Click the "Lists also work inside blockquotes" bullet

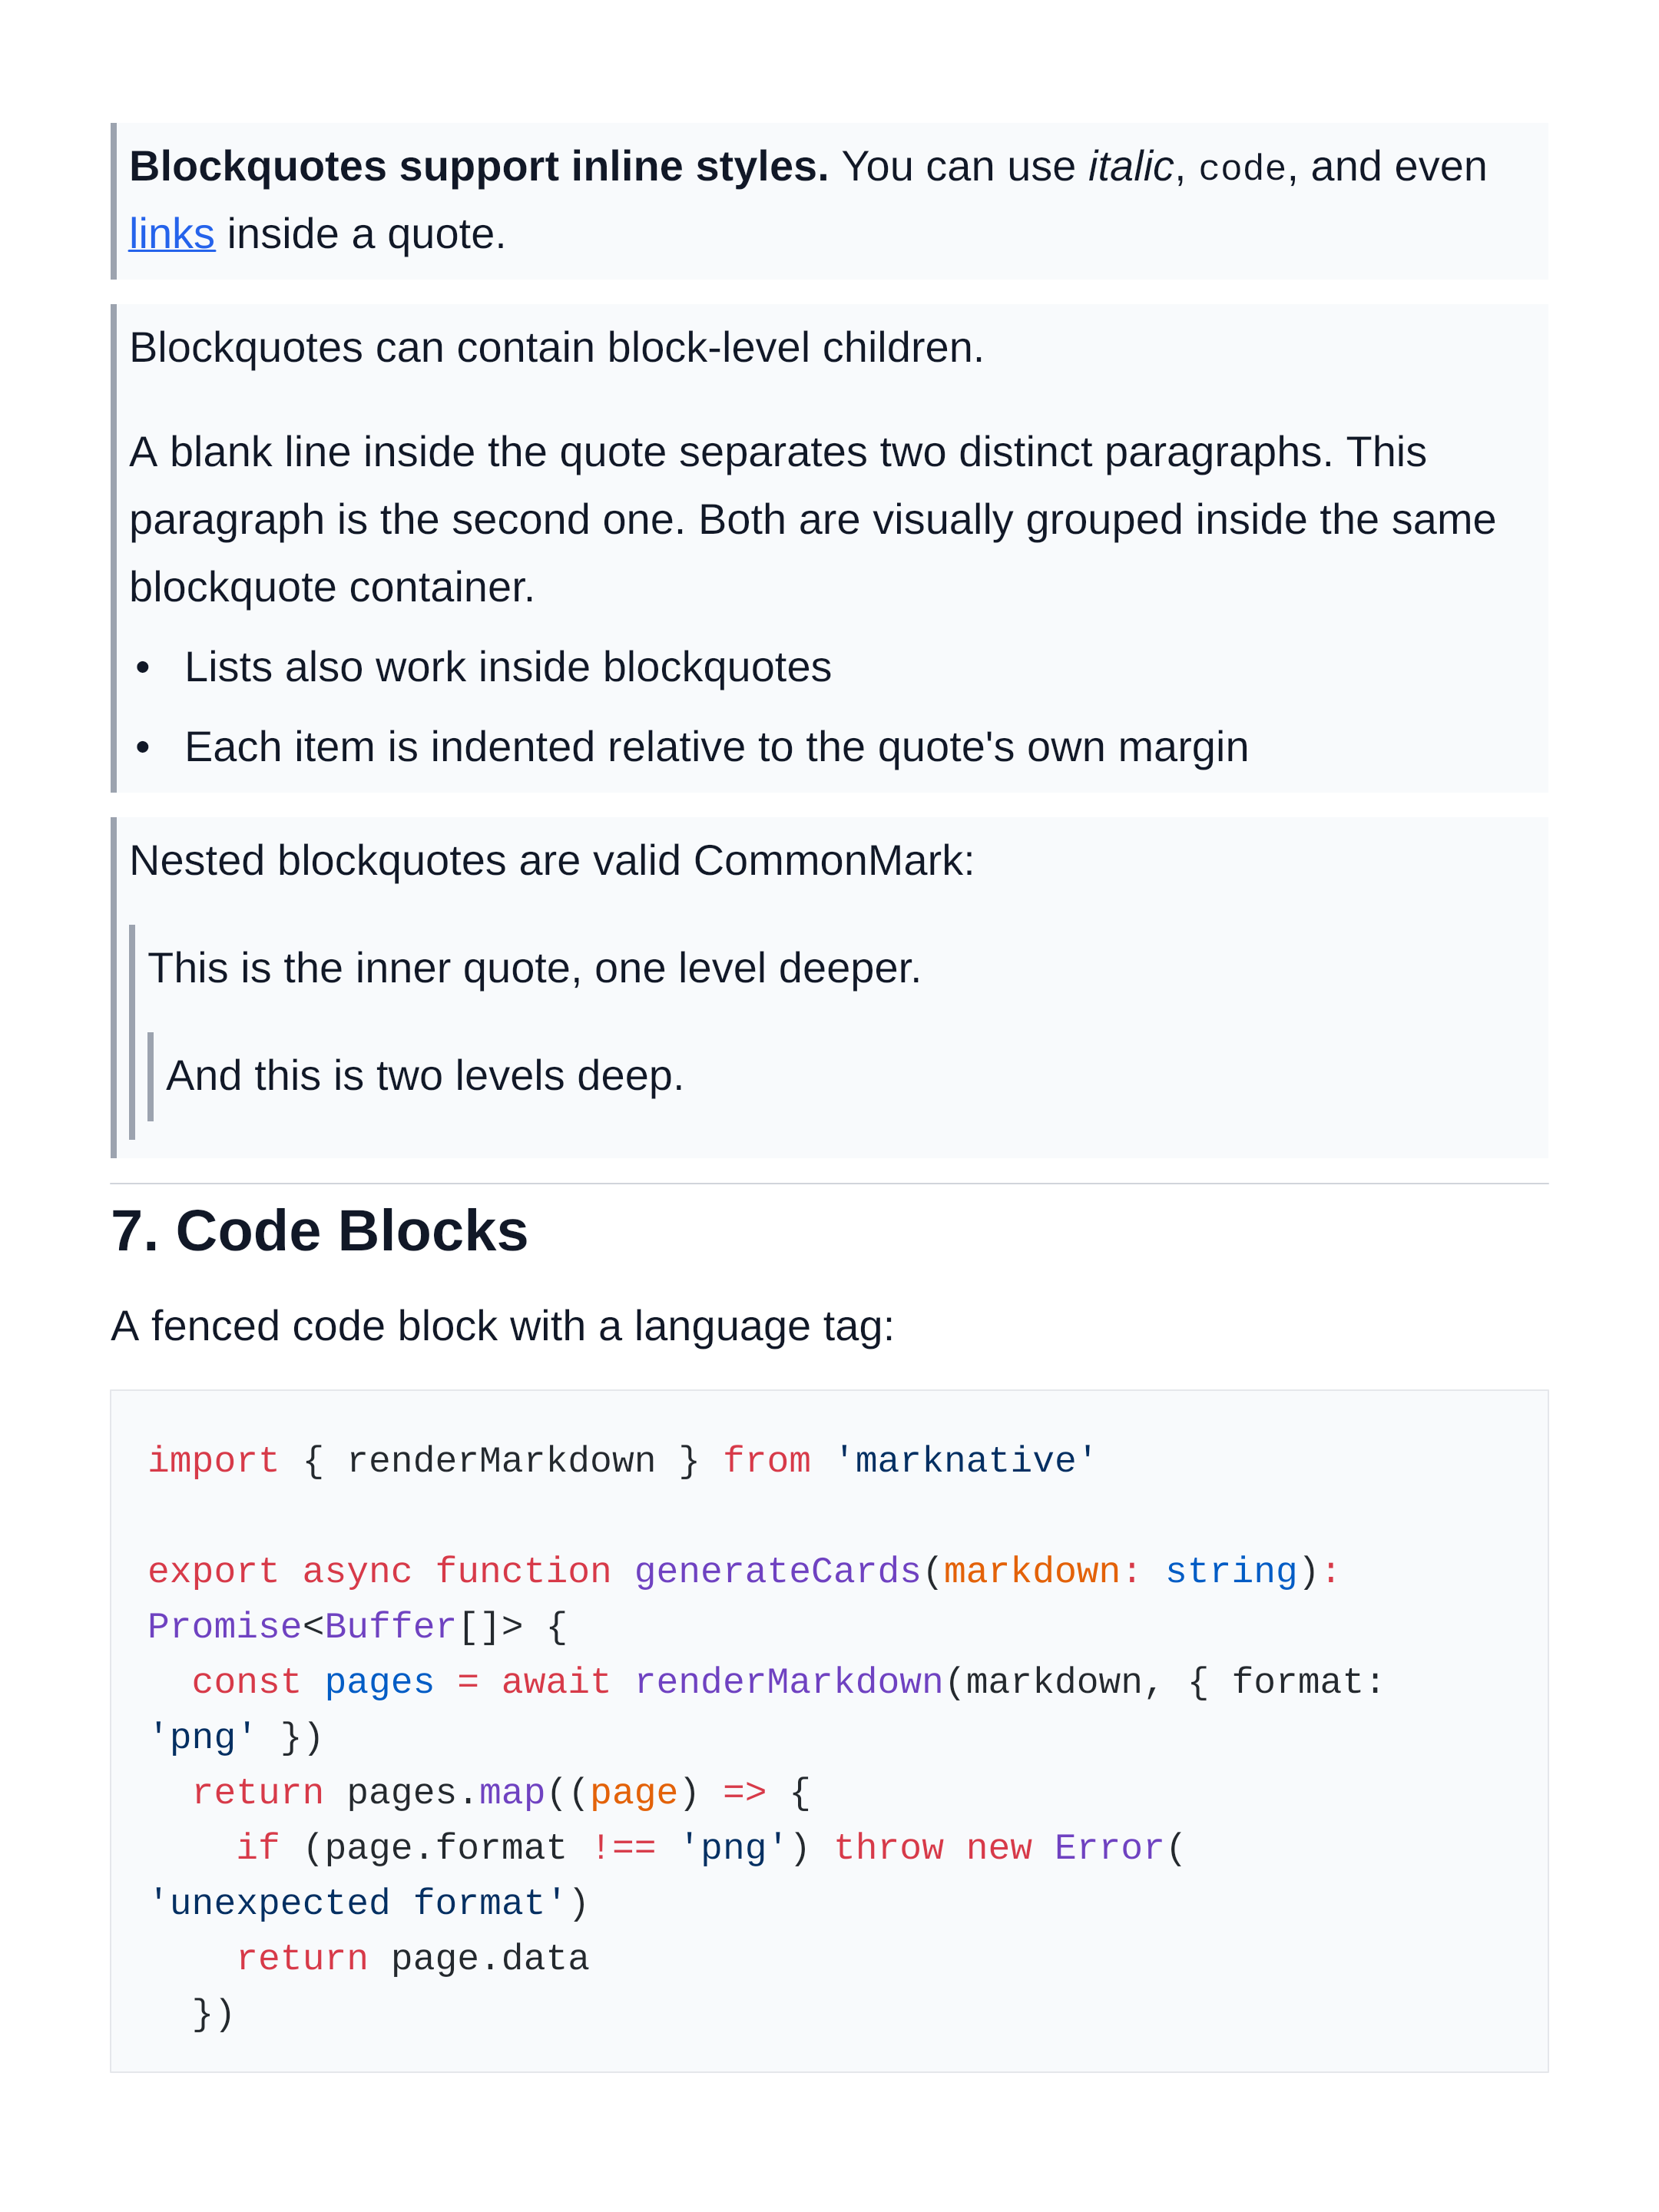coord(507,668)
